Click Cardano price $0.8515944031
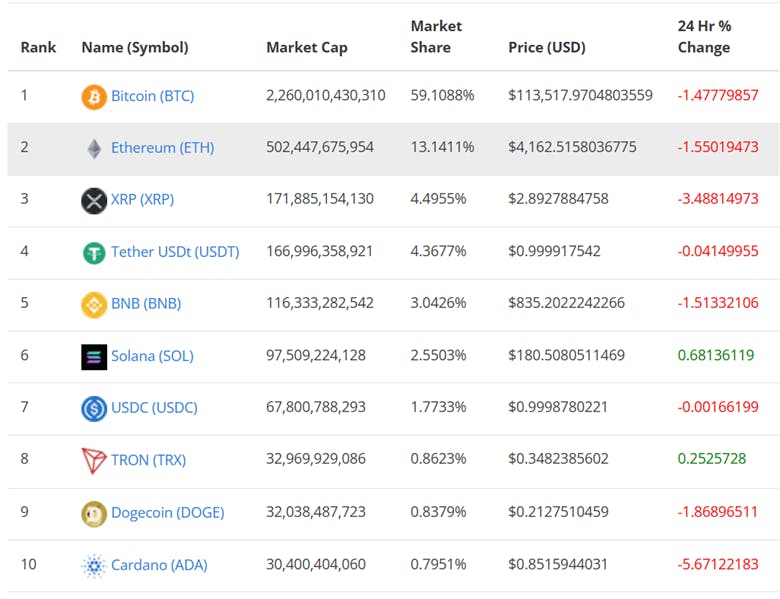 click(558, 564)
